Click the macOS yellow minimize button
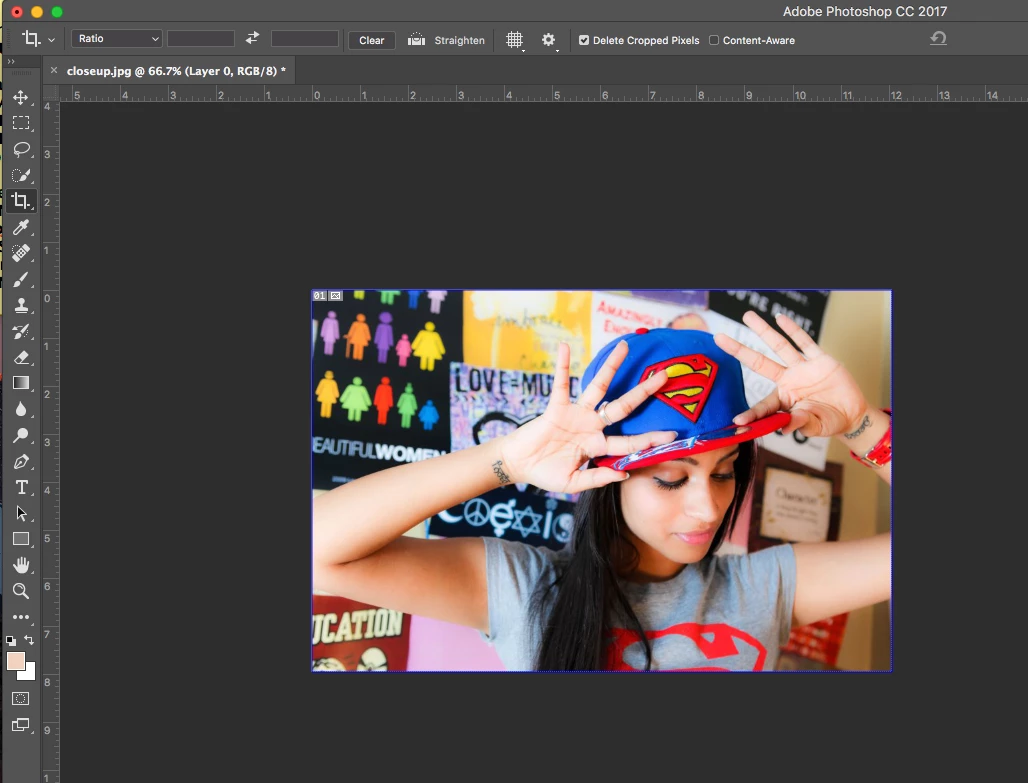The image size is (1028, 783). coord(37,12)
